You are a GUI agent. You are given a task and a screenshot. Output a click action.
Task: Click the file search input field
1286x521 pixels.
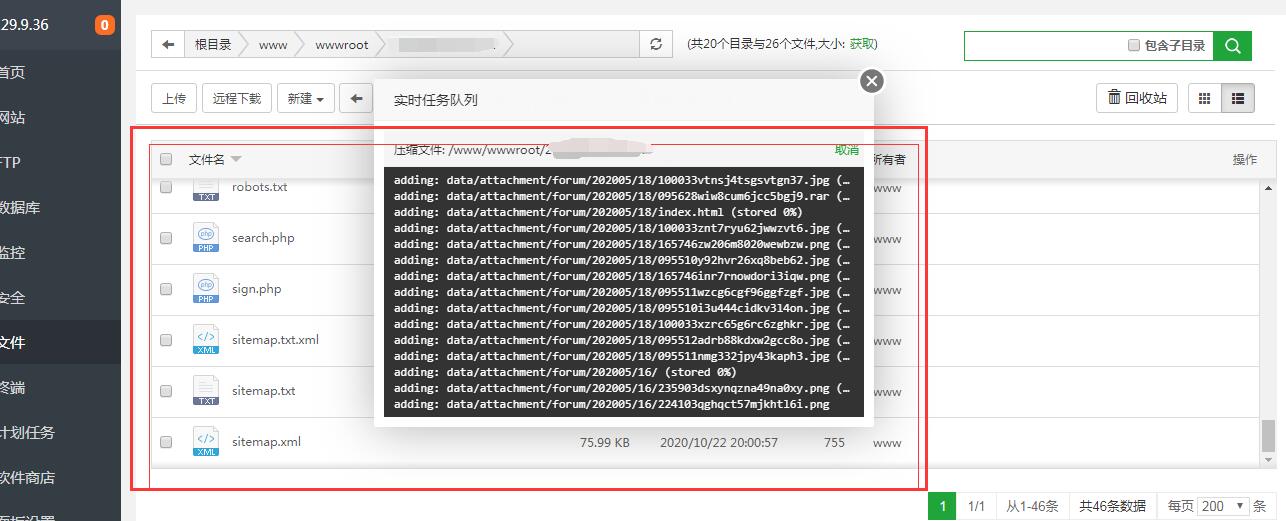[x=1043, y=45]
